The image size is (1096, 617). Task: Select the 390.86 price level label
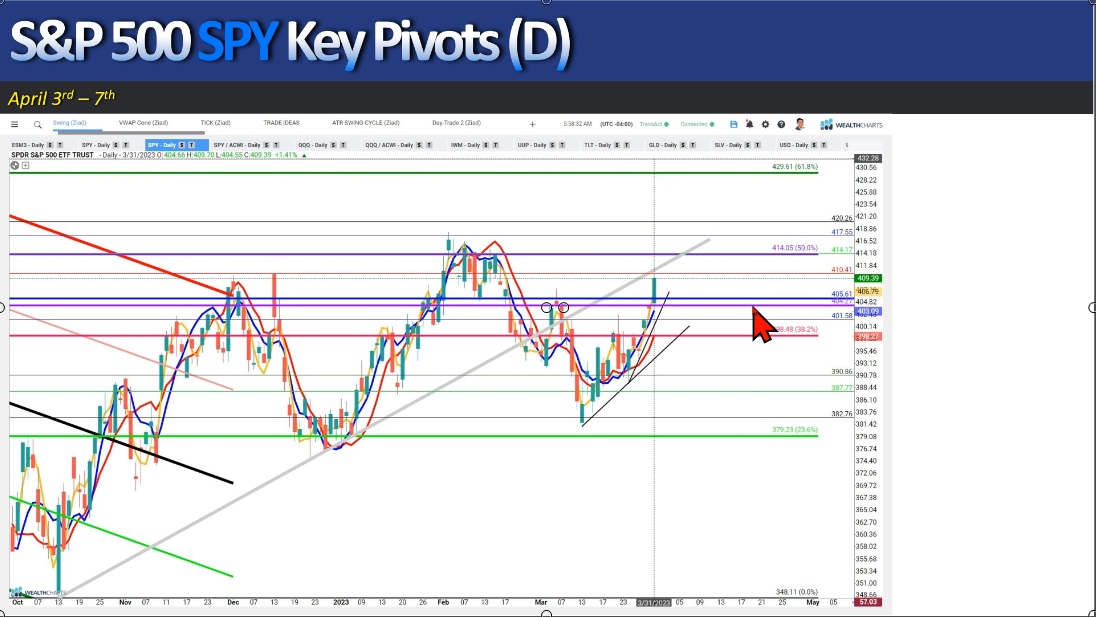coord(842,372)
